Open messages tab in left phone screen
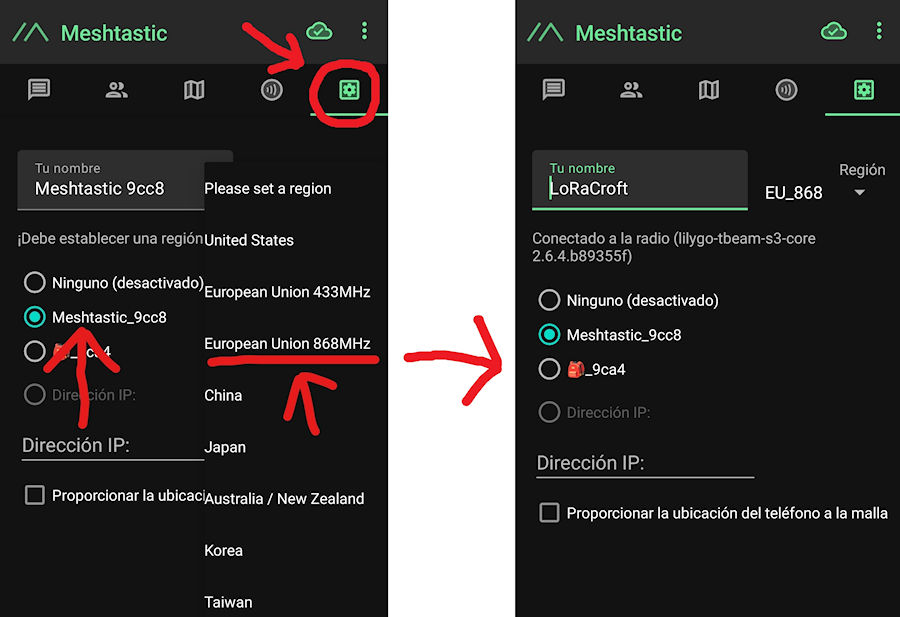Viewport: 900px width, 617px height. pos(39,90)
